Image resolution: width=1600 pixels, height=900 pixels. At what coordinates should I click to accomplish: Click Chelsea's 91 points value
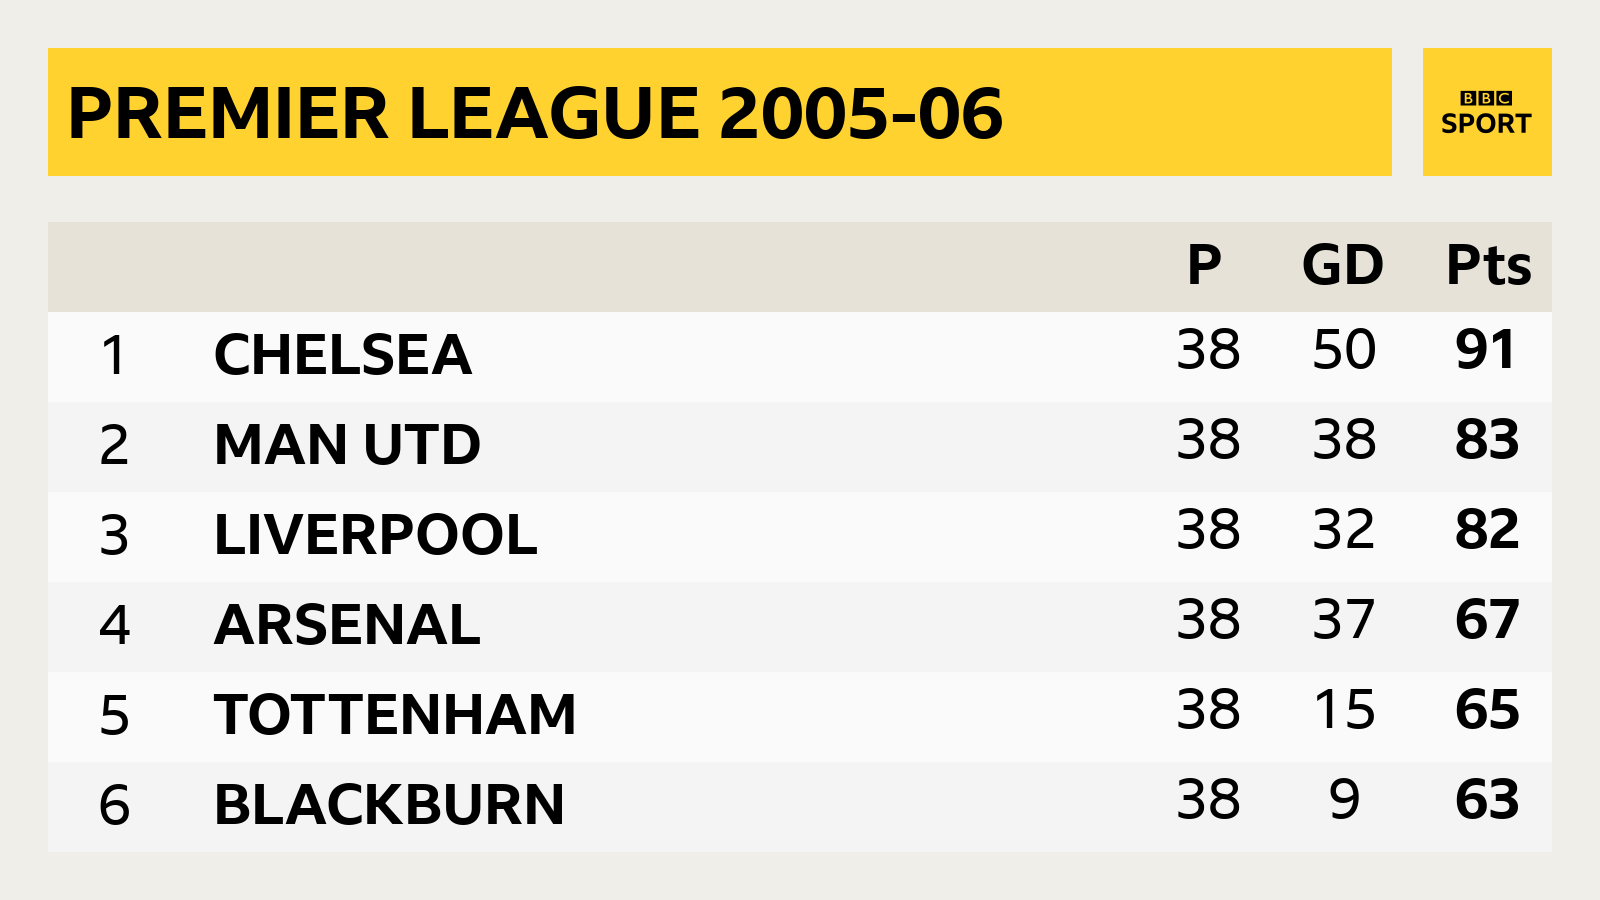click(1486, 350)
